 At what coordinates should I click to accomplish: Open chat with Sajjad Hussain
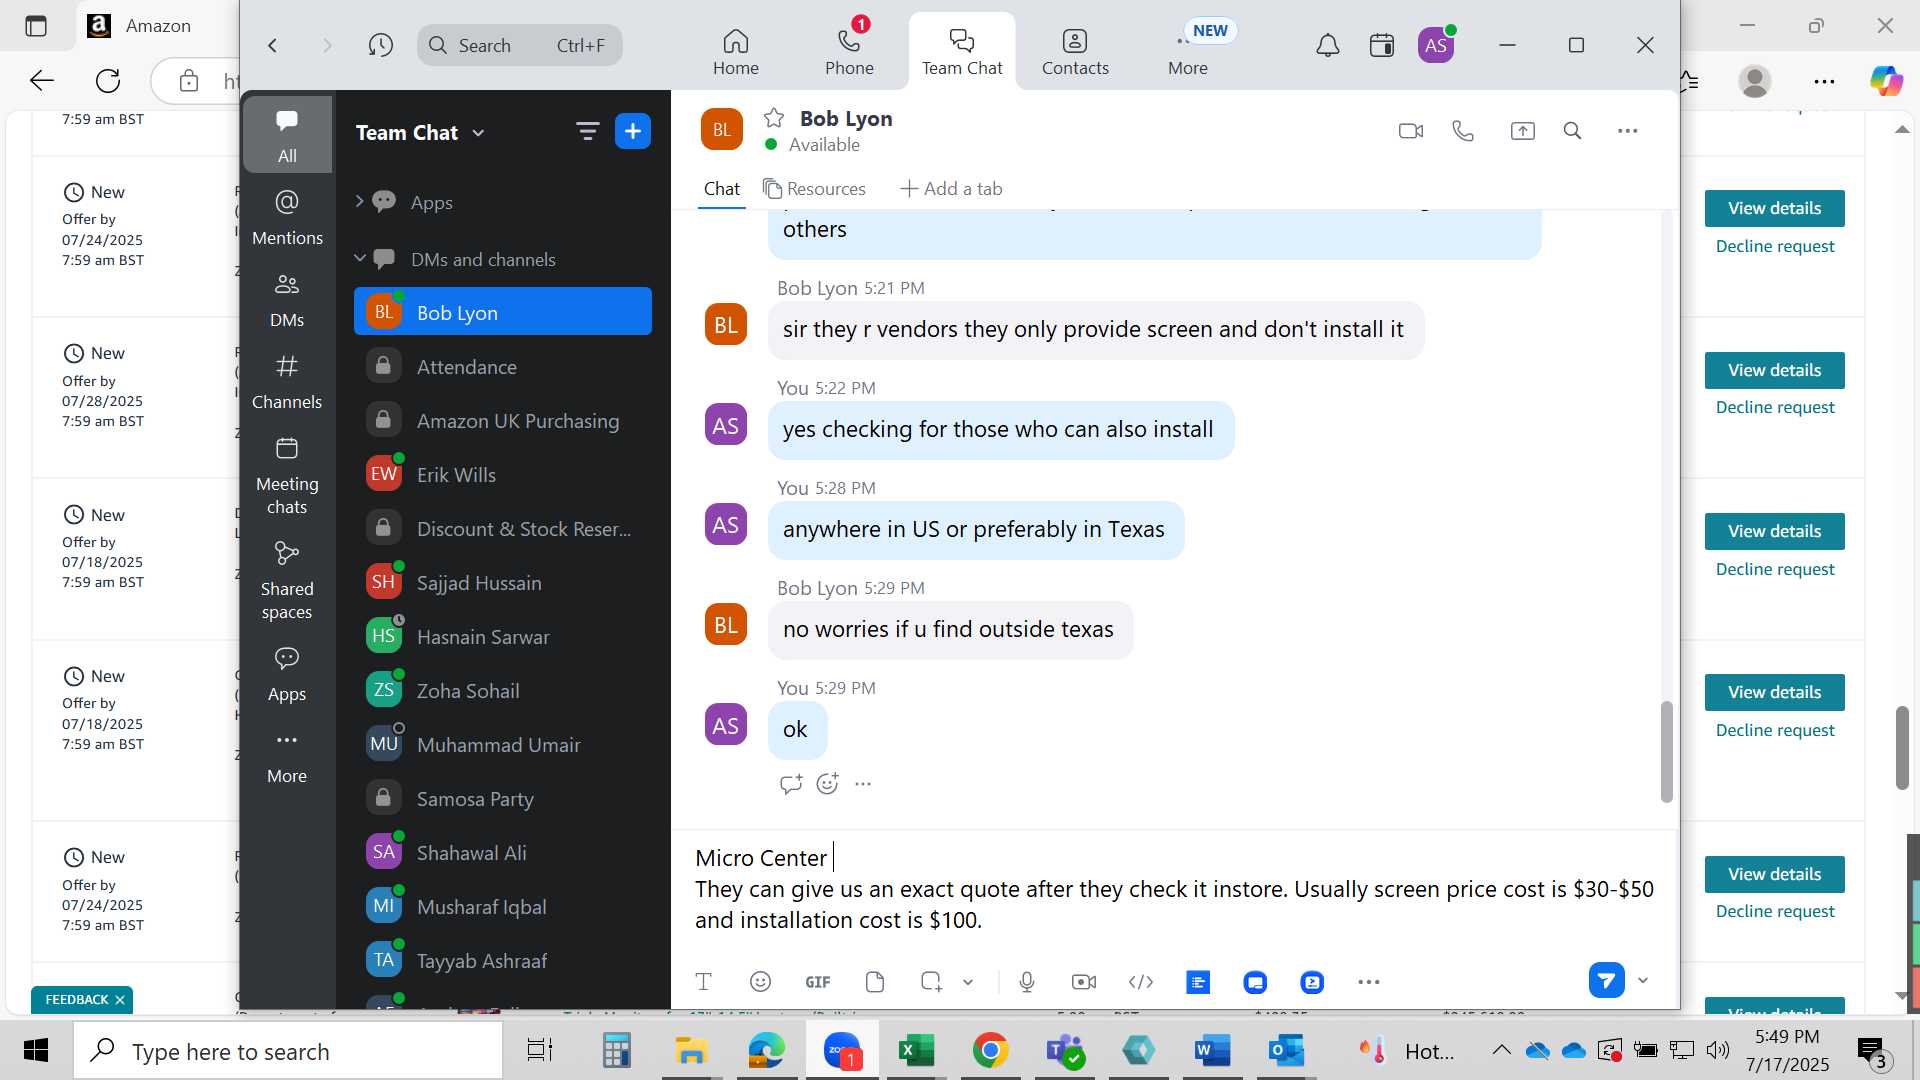tap(503, 583)
